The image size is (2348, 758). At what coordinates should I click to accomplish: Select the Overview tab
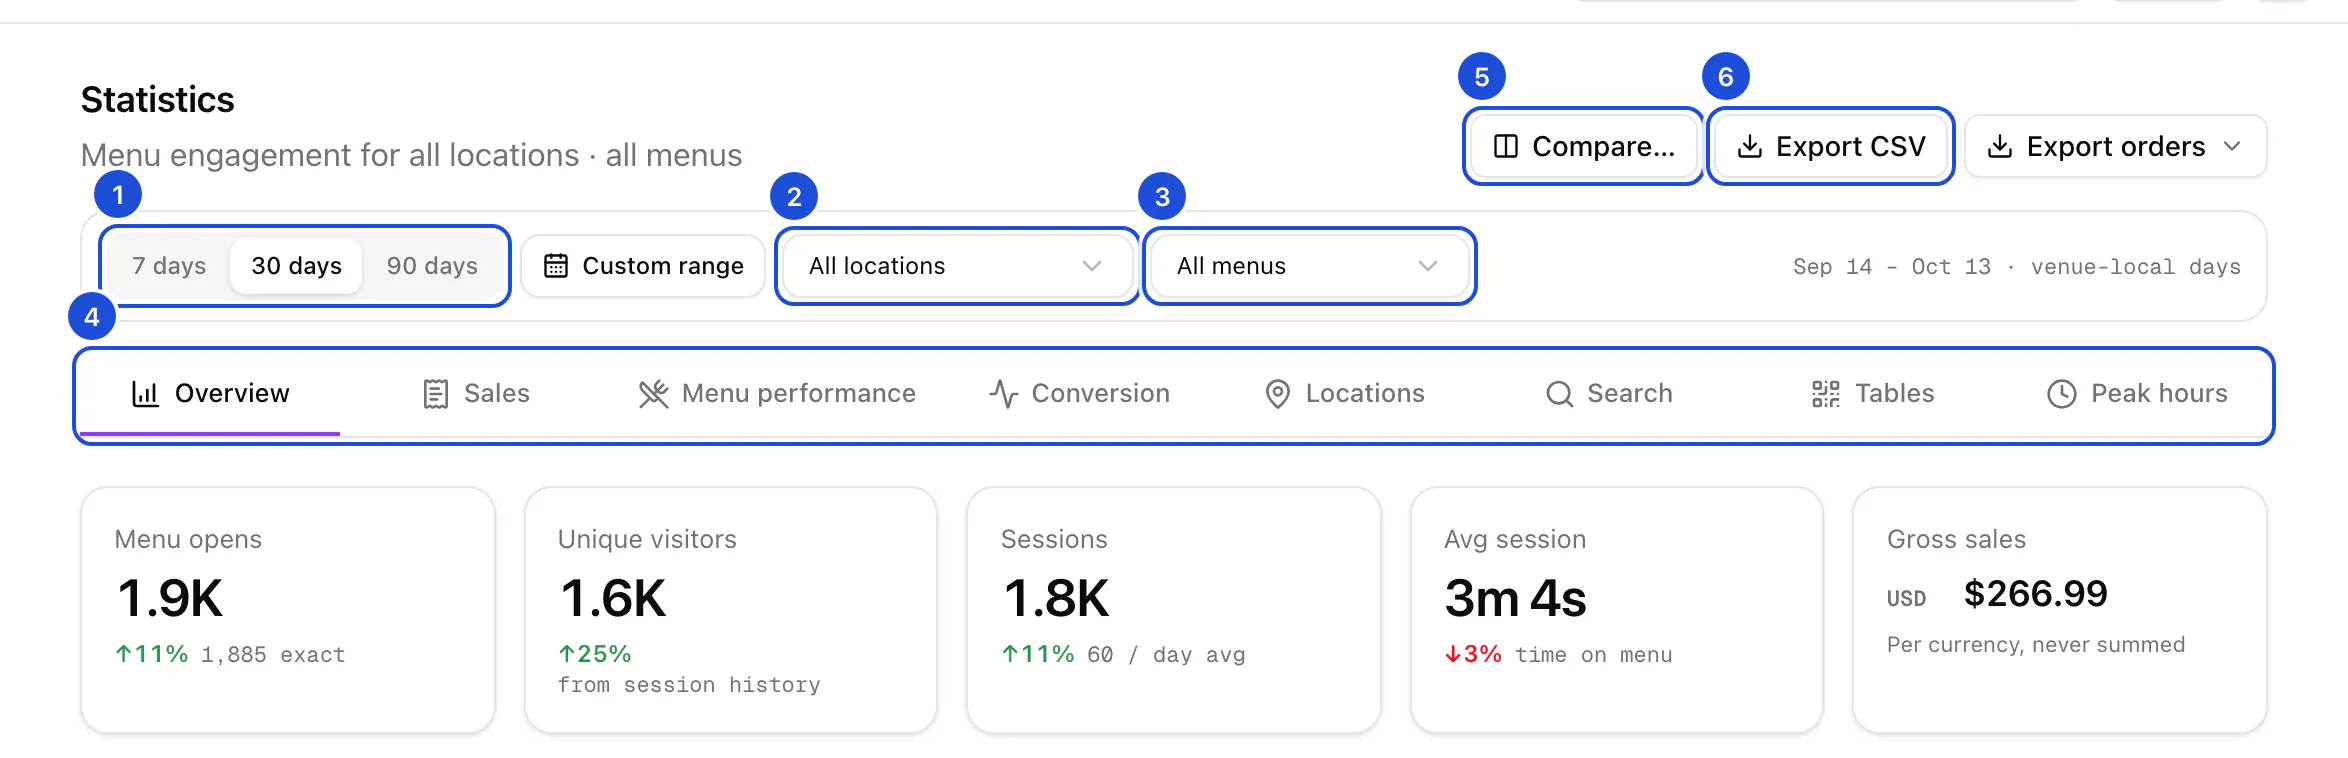tap(211, 394)
